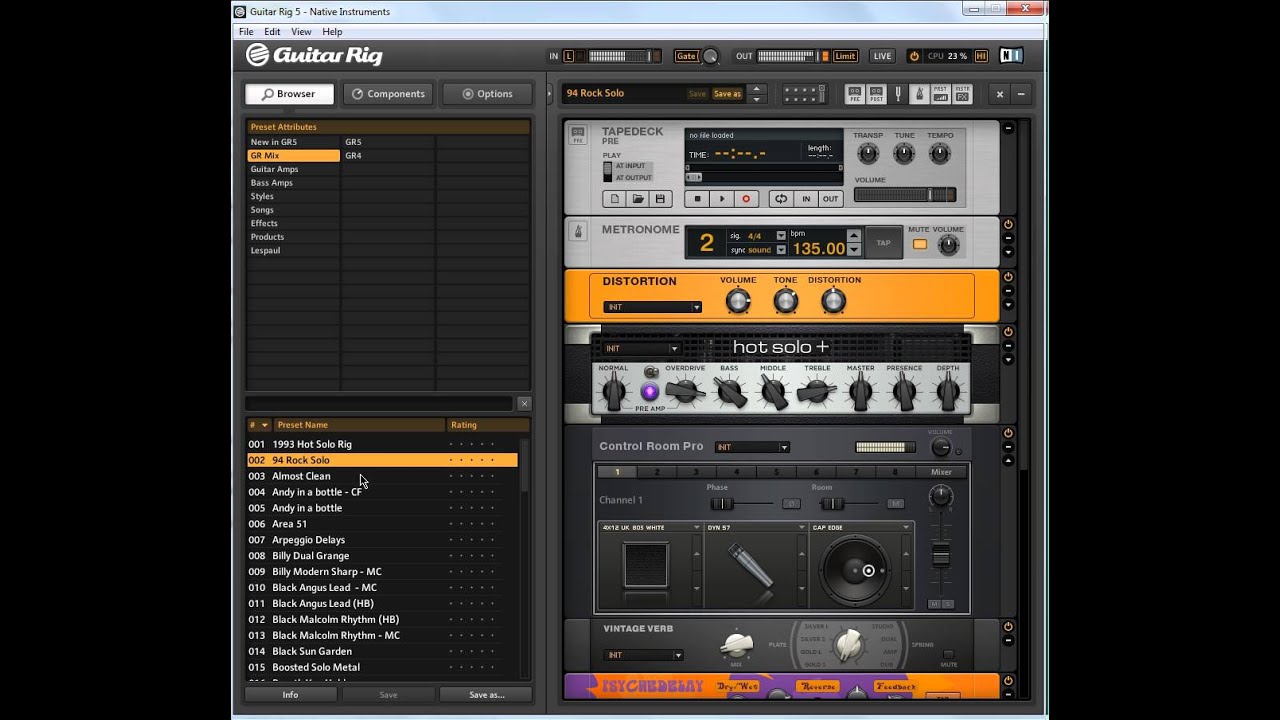
Task: Open the Vintage Verb INIT dropdown
Action: pyautogui.click(x=643, y=655)
